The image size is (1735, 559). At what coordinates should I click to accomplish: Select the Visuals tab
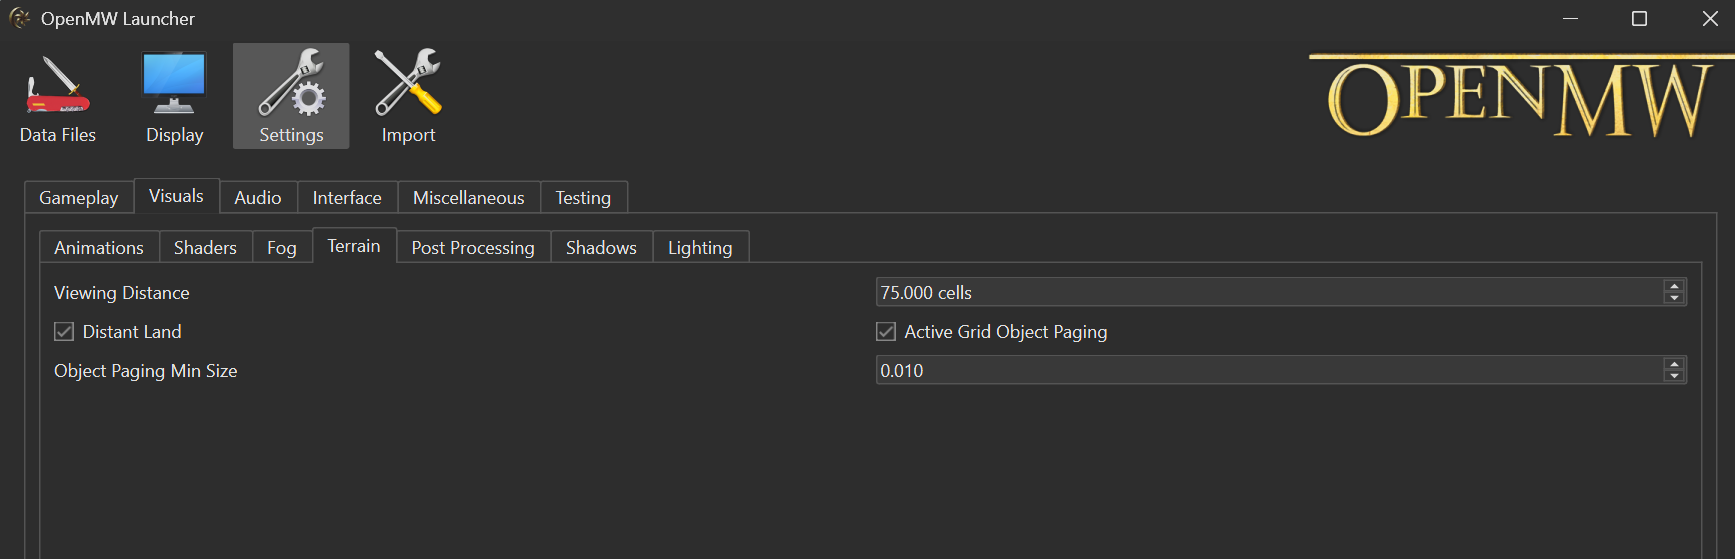tap(176, 196)
